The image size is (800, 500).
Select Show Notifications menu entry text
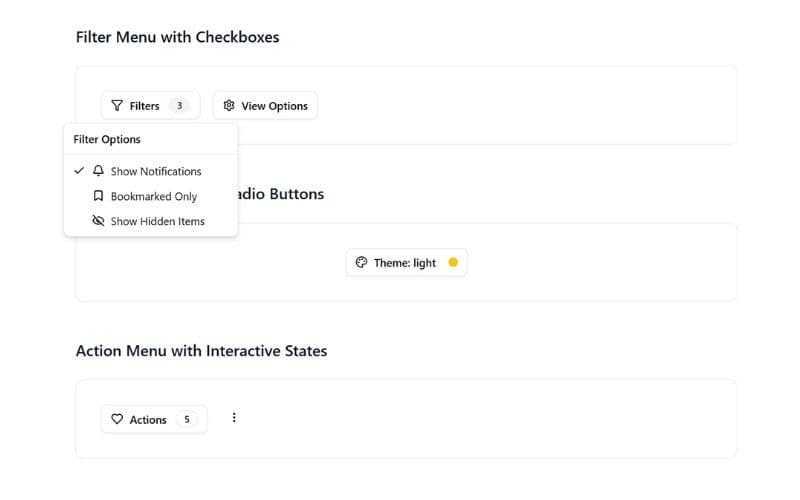click(156, 171)
